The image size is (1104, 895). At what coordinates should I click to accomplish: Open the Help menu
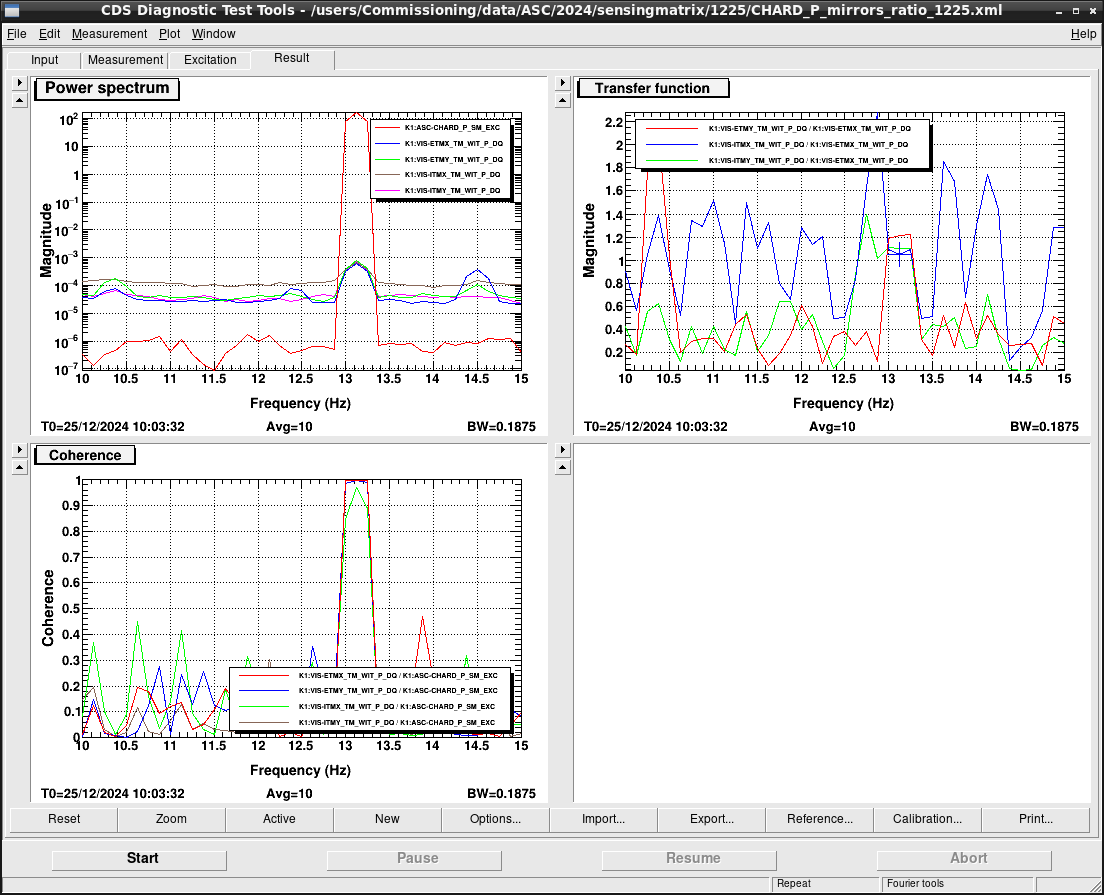coord(1083,34)
